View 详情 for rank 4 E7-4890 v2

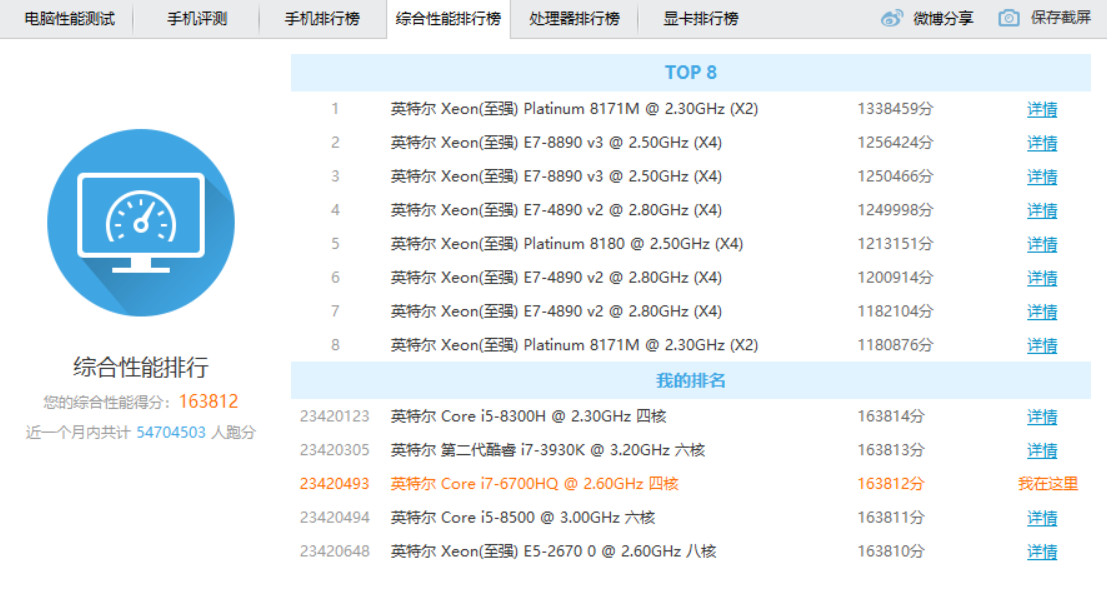[1042, 211]
